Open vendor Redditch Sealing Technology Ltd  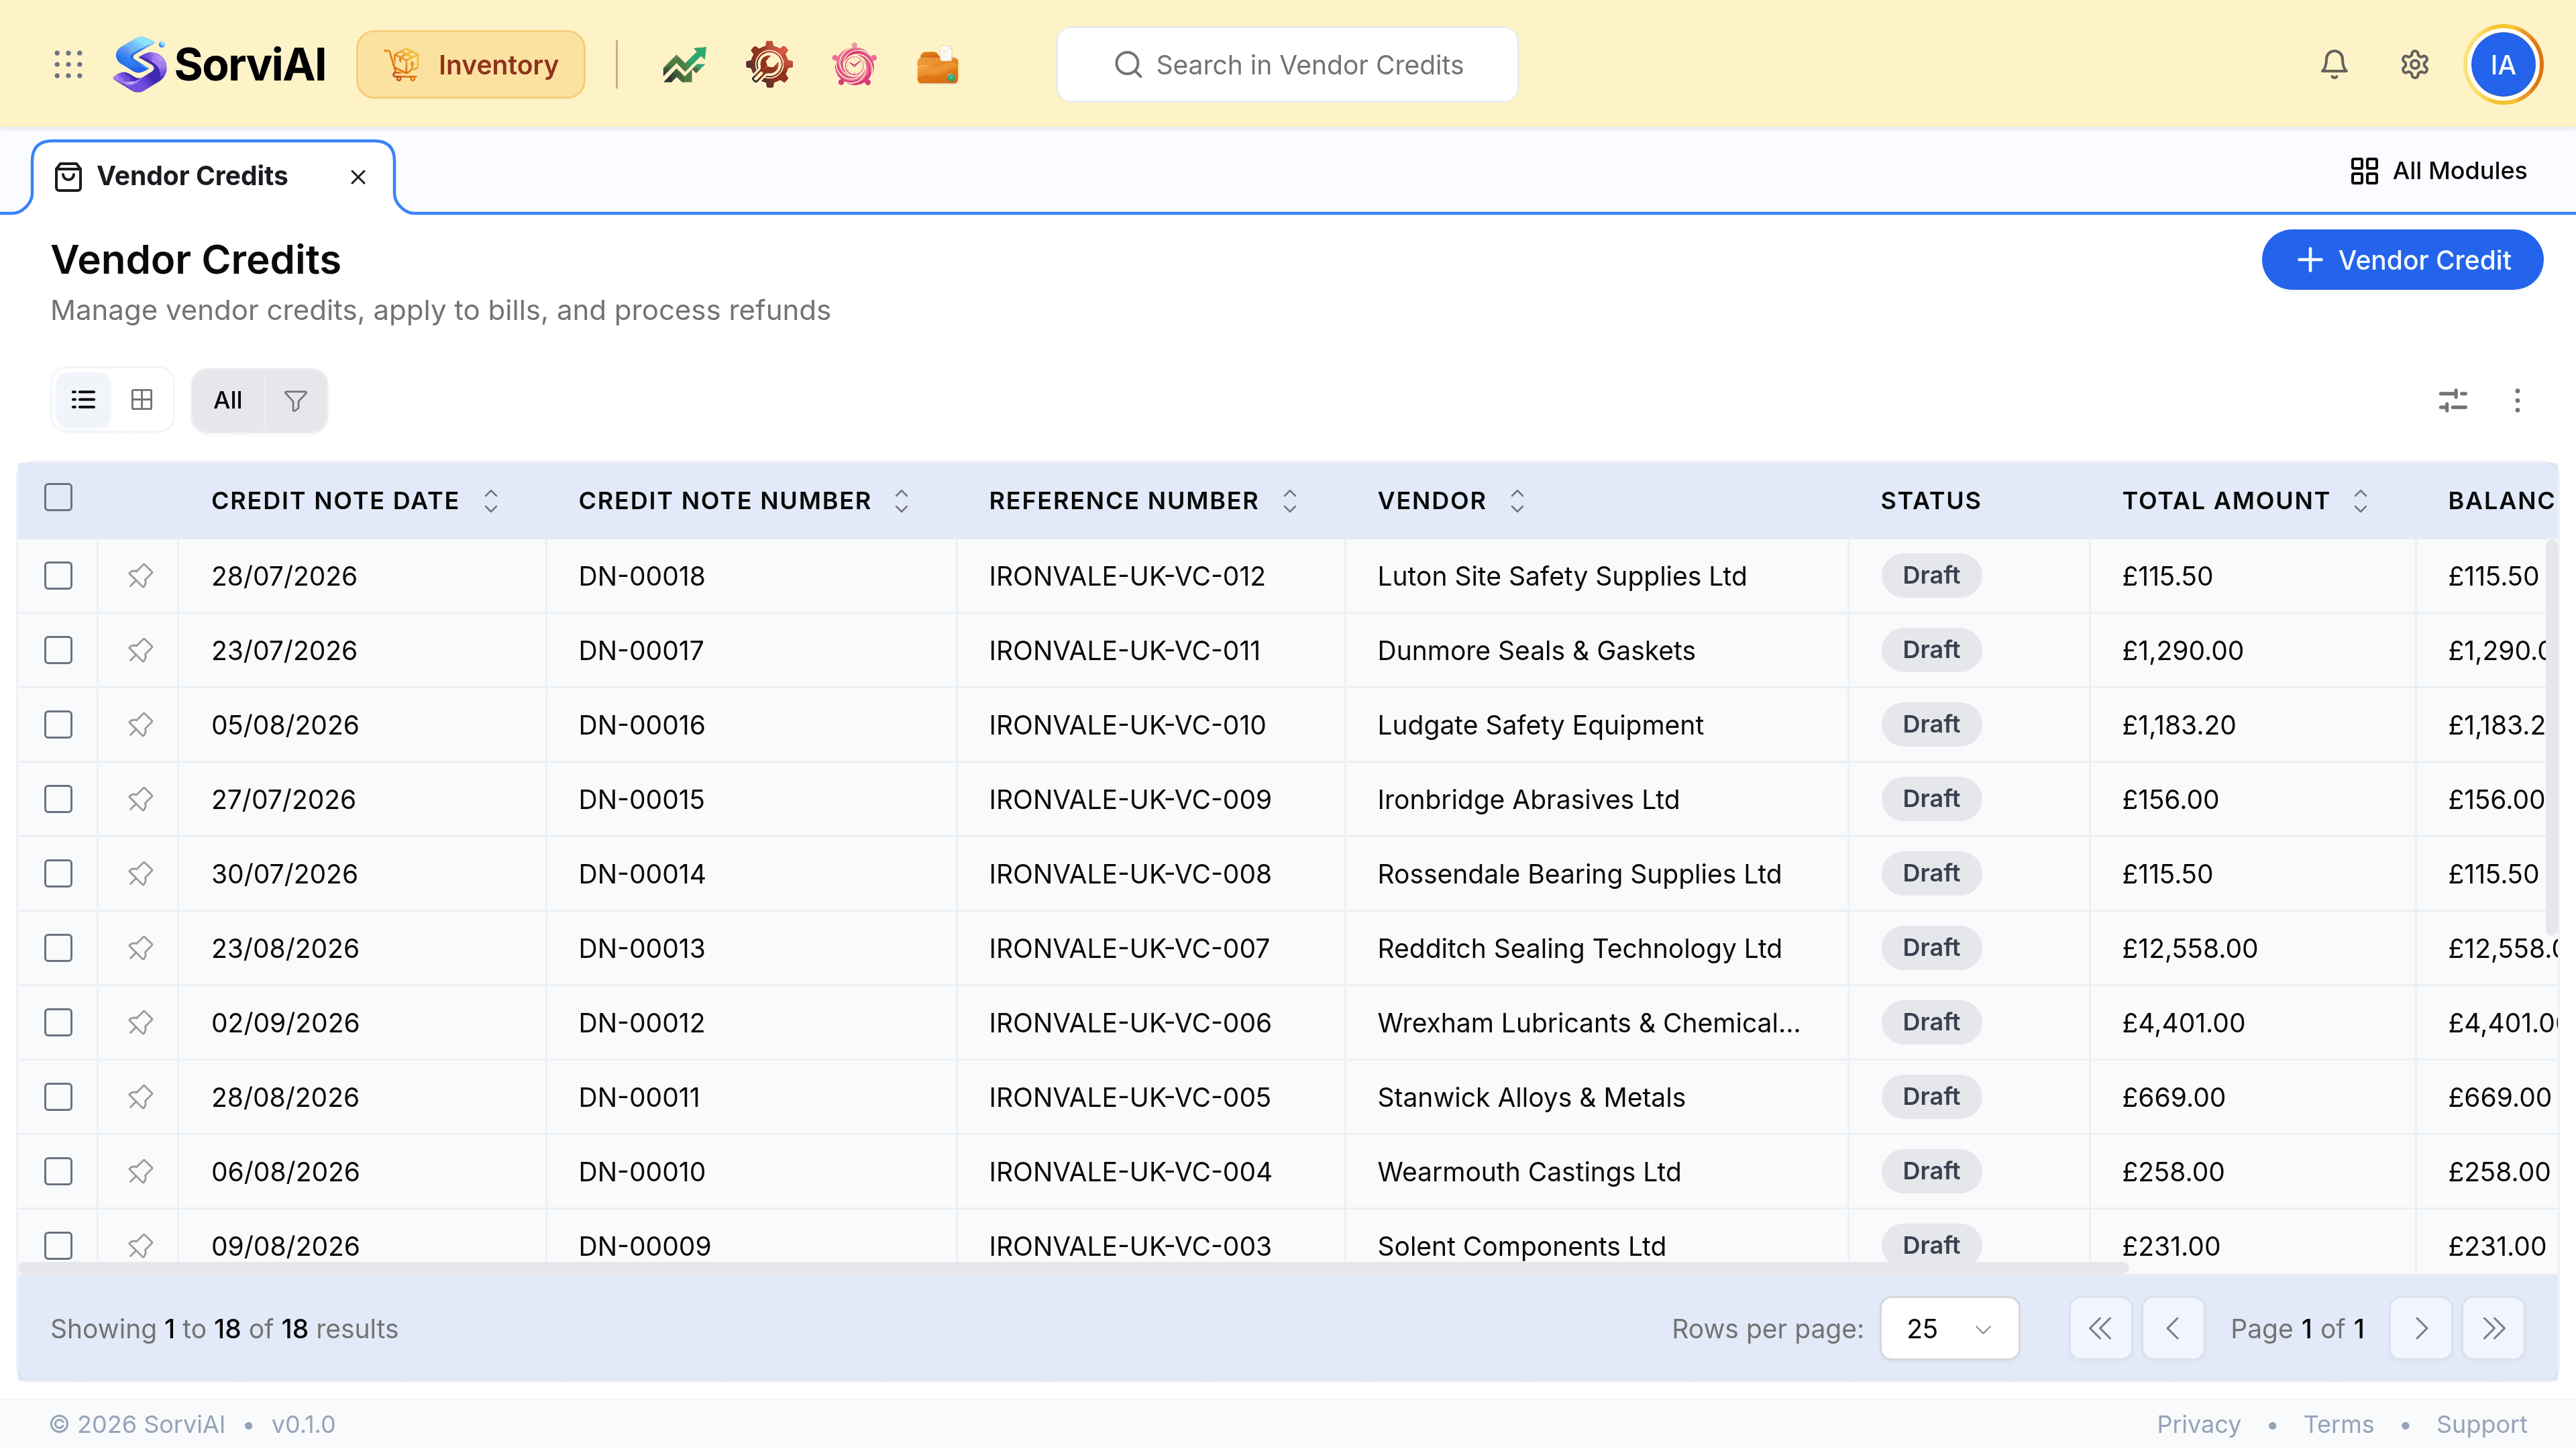(x=1579, y=948)
